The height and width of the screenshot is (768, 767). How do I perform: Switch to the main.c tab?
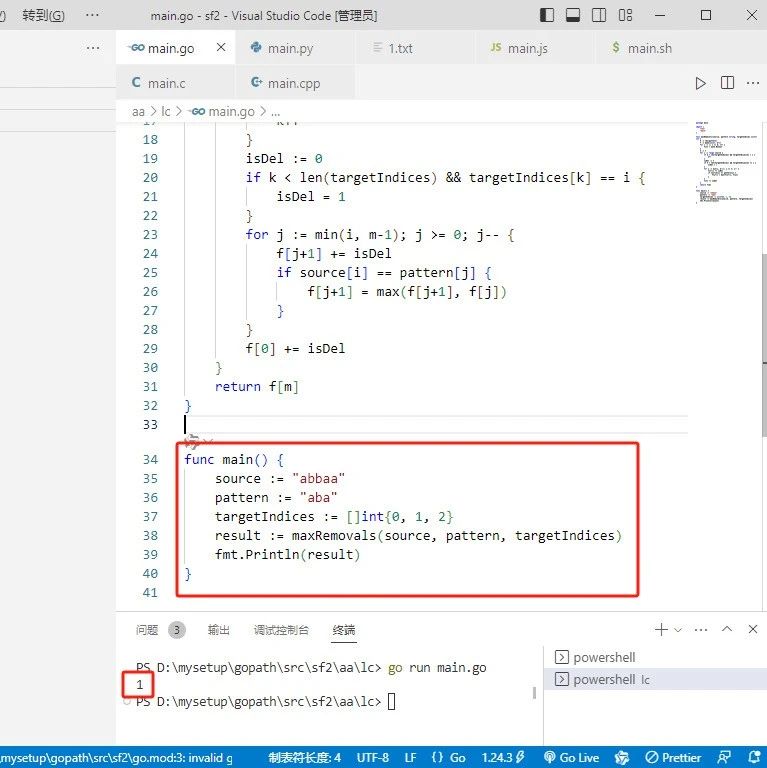point(175,83)
